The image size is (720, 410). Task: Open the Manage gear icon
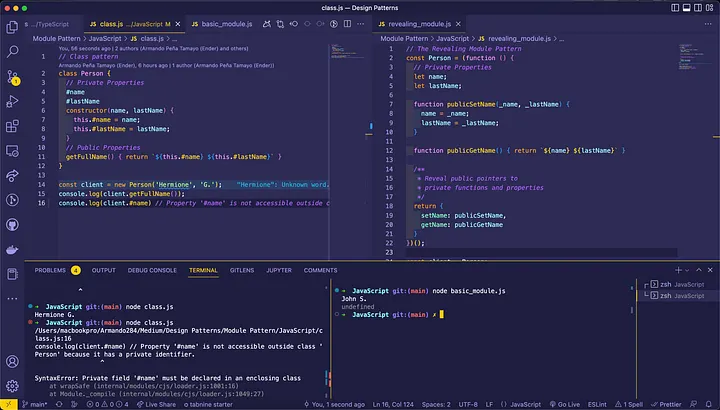12,386
